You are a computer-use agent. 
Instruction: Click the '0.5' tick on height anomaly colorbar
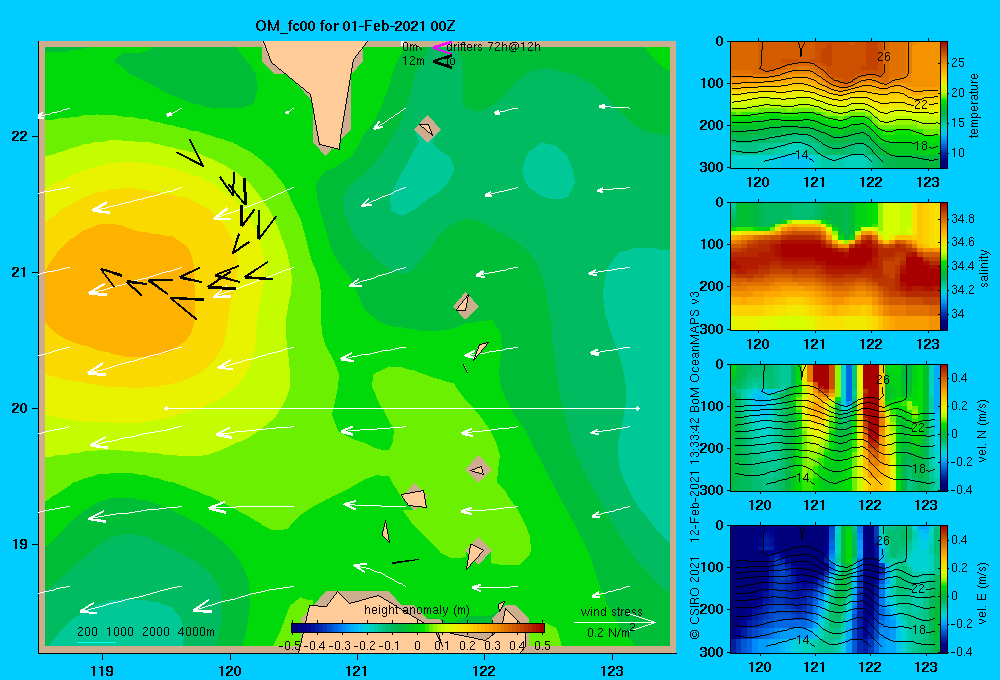tap(543, 645)
